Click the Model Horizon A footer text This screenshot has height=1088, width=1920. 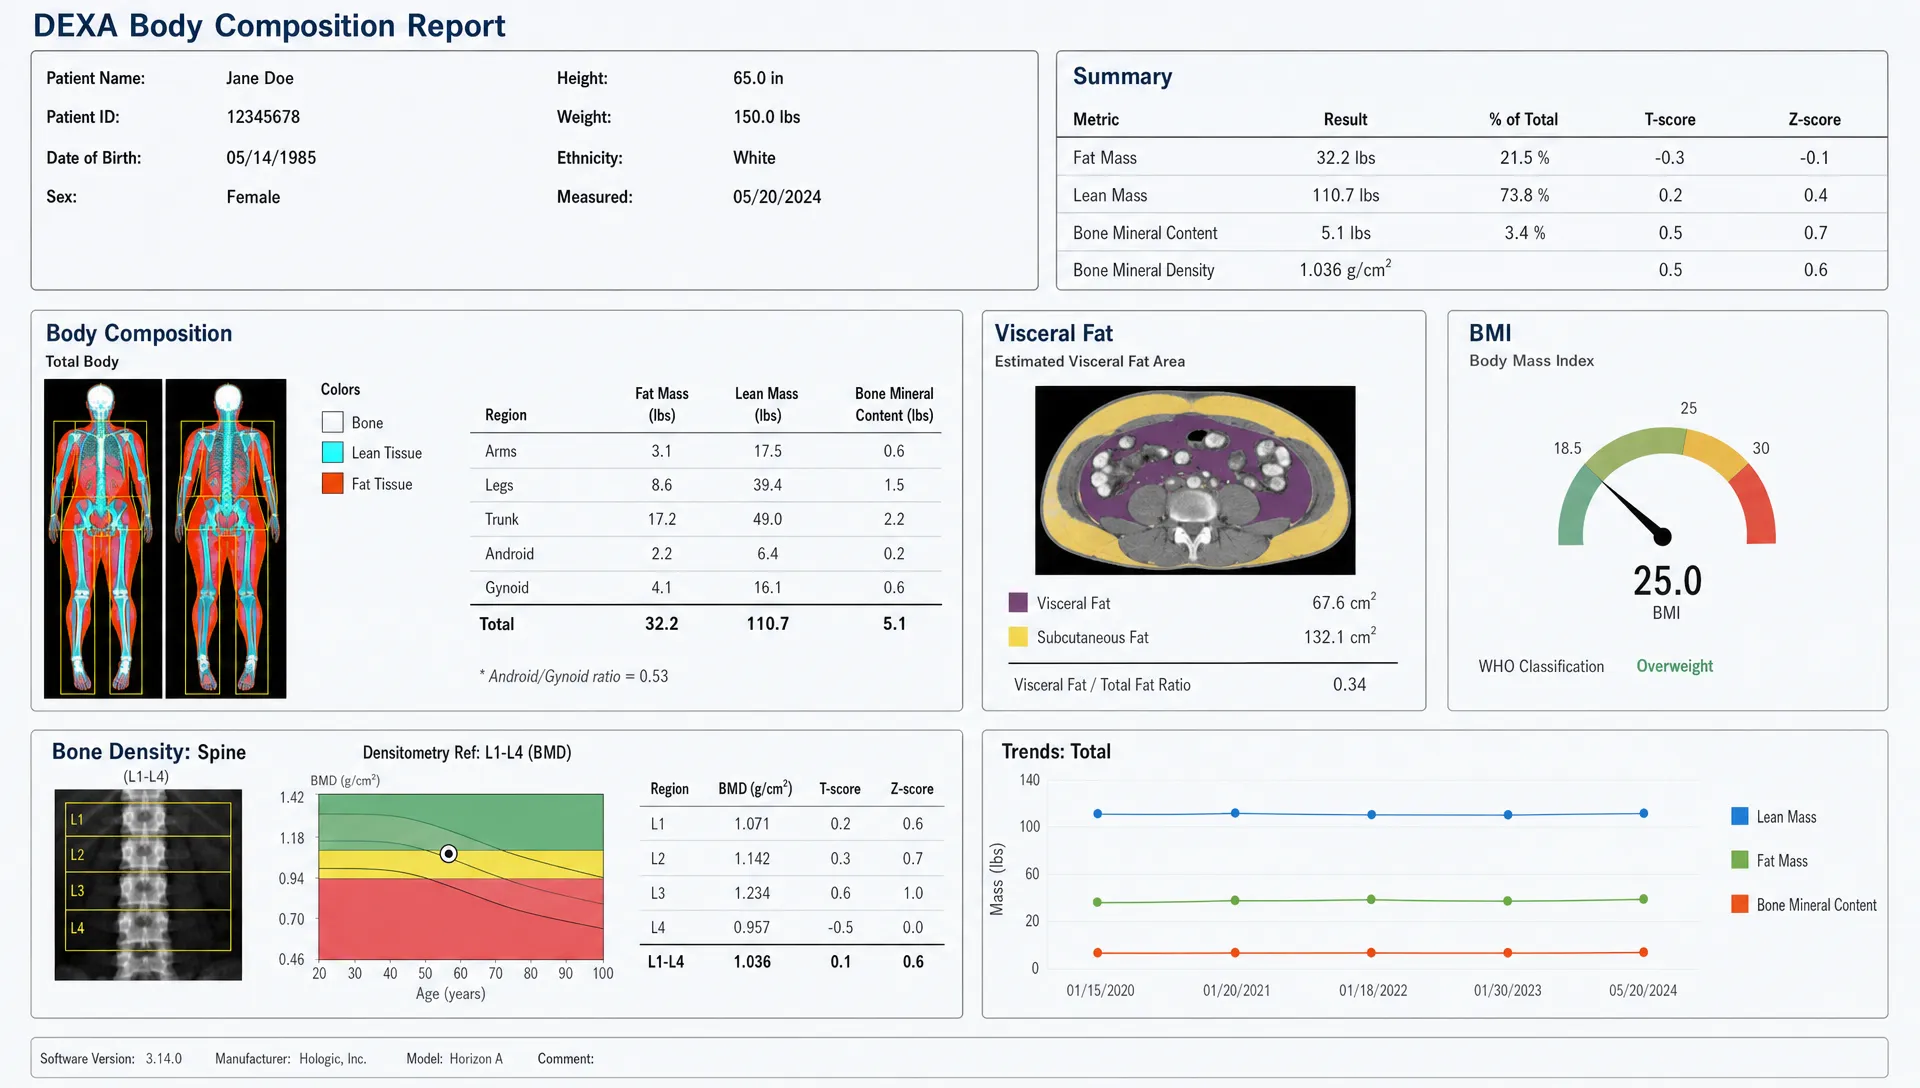[455, 1059]
